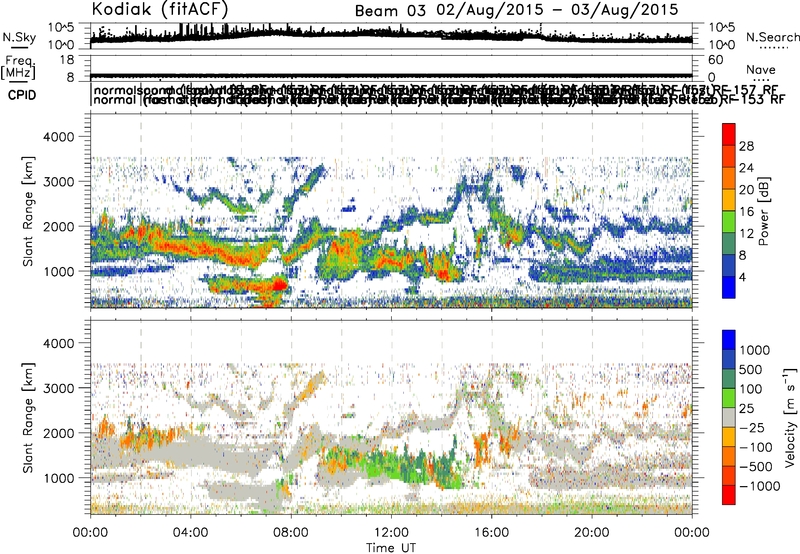Click the '18' tick on the frequency axis

pyautogui.click(x=67, y=60)
